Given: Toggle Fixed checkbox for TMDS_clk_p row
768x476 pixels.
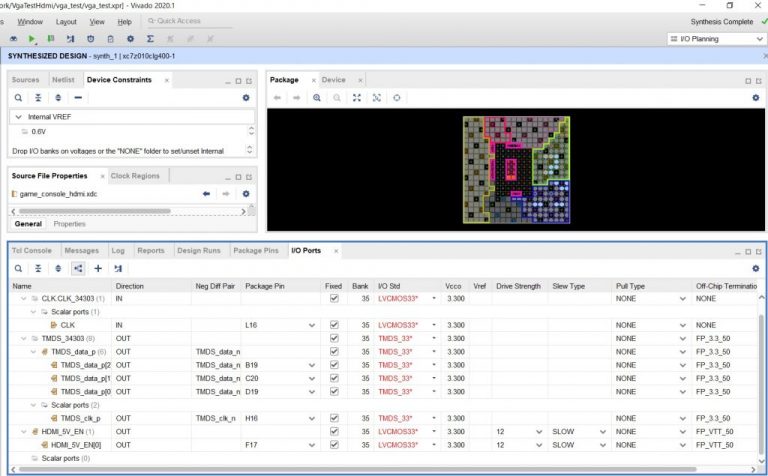Looking at the screenshot, I should (x=333, y=418).
